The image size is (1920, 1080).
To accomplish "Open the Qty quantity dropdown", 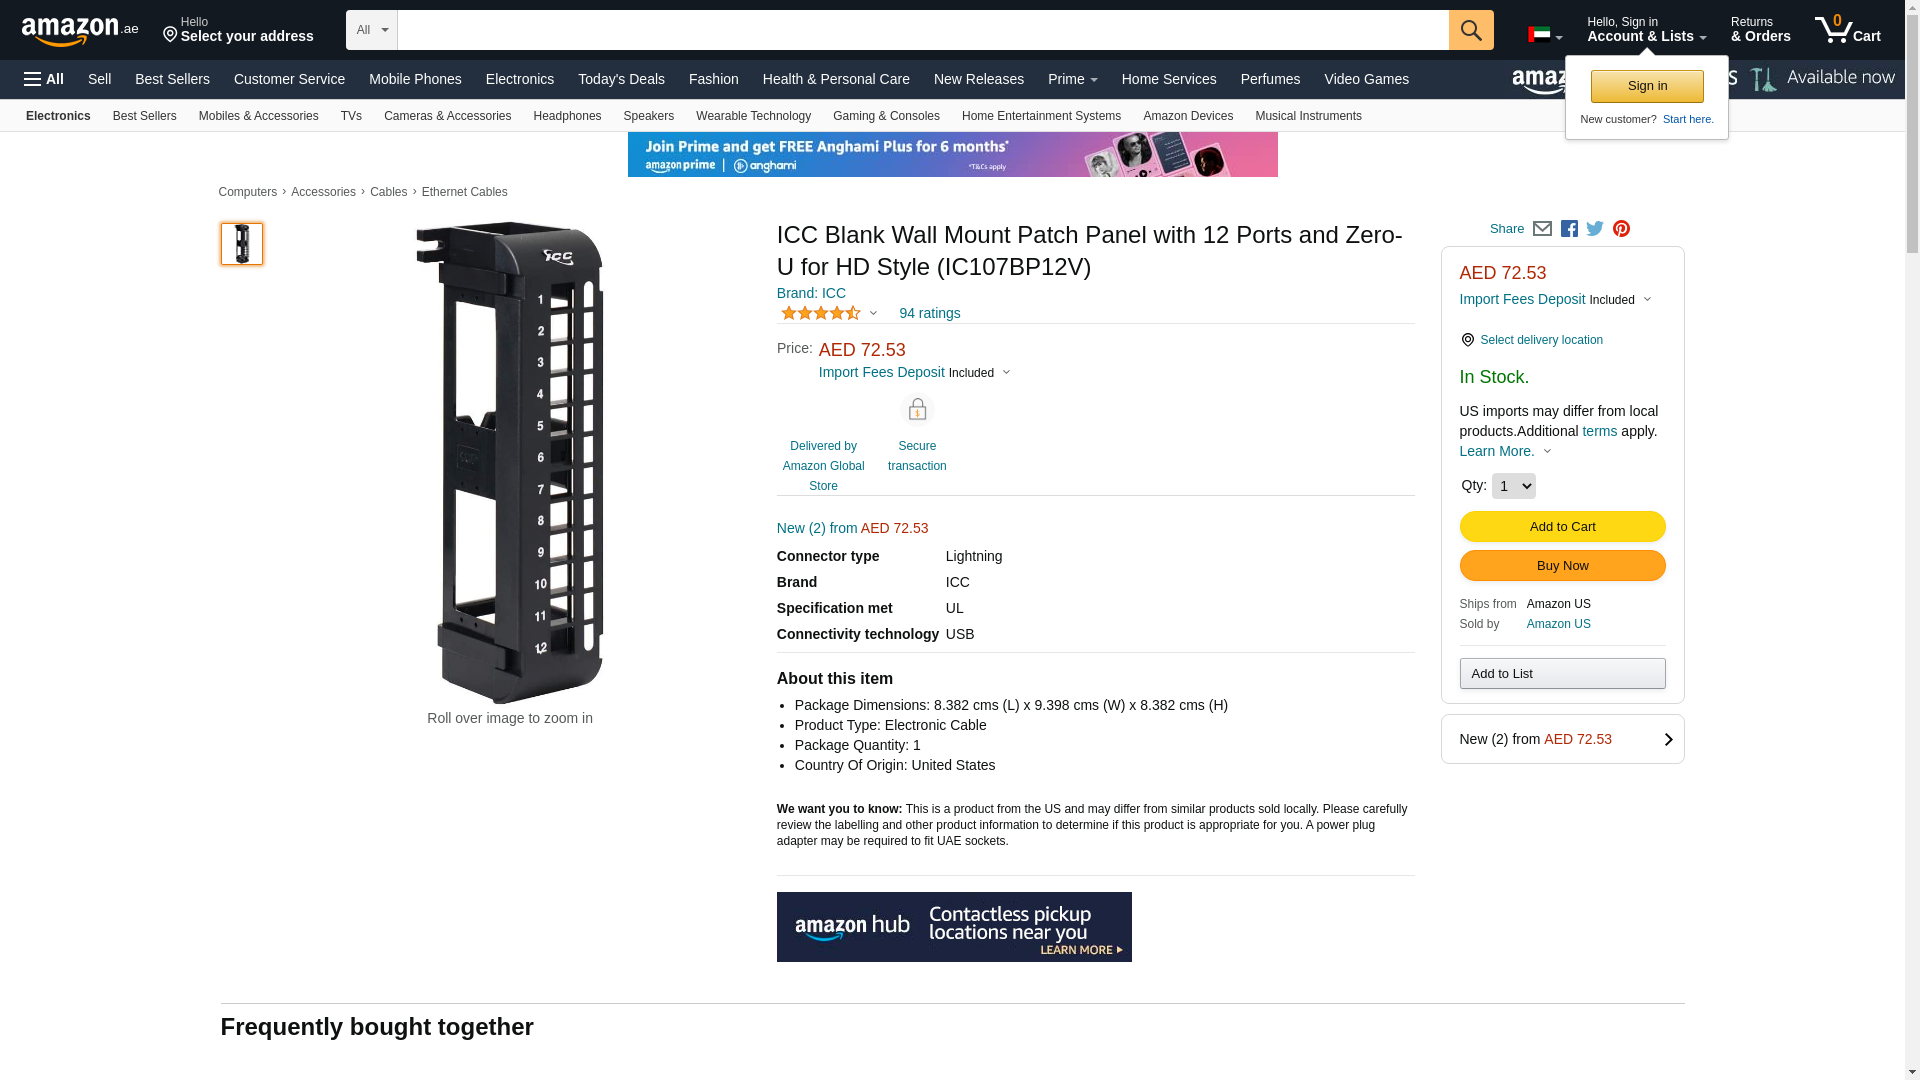I will click(1513, 486).
